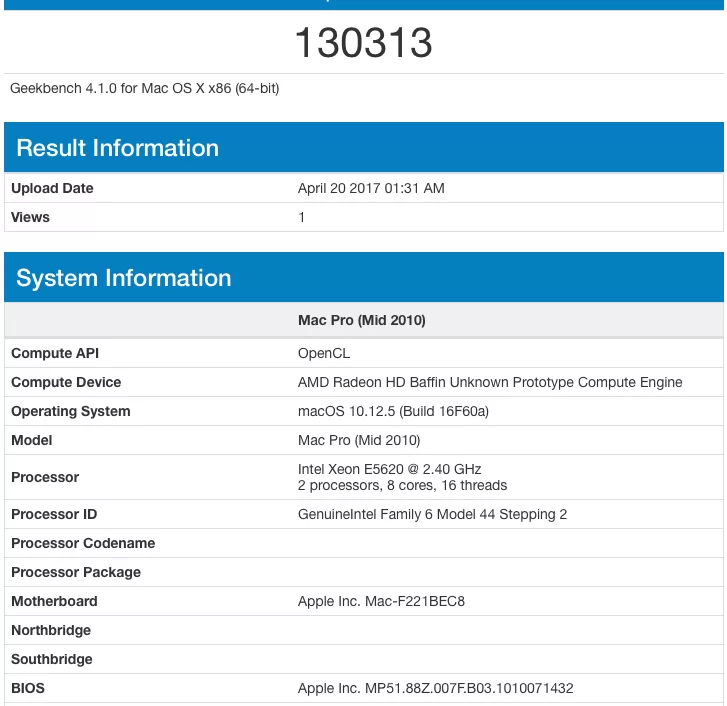Click the Views count value 1
The width and height of the screenshot is (727, 706).
click(x=302, y=217)
